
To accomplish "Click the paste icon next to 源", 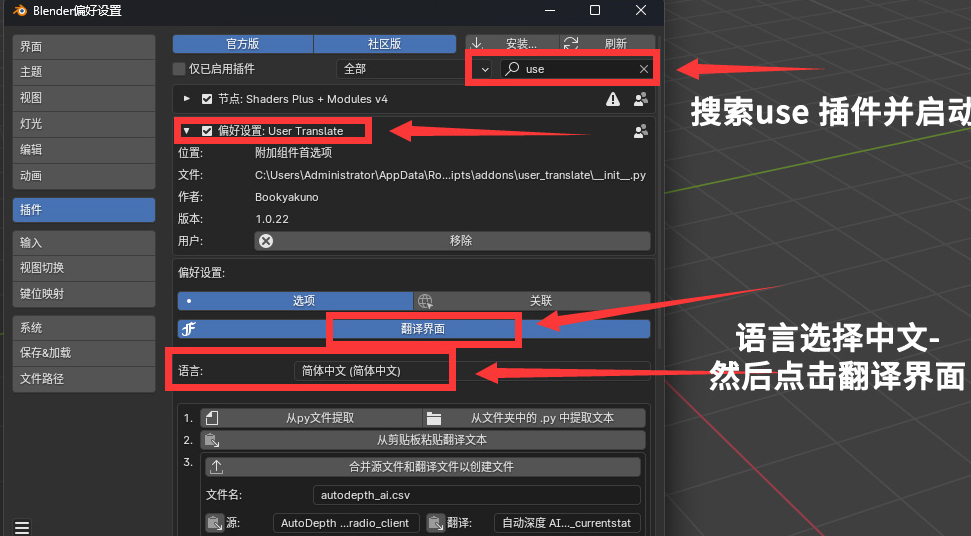I will tap(214, 522).
